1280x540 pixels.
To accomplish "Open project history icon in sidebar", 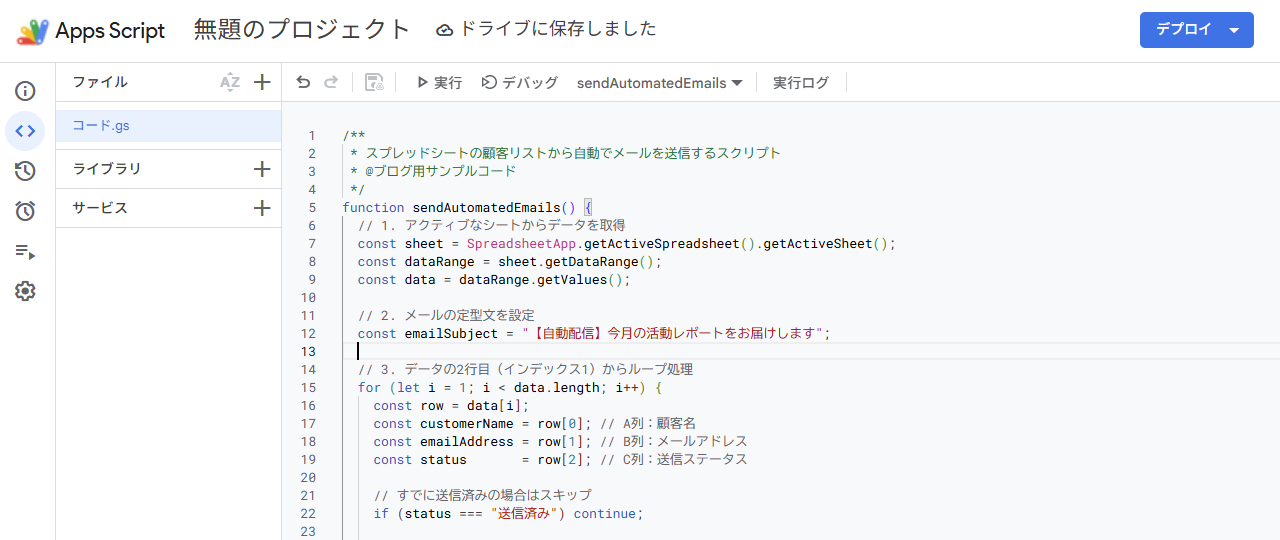I will [26, 171].
